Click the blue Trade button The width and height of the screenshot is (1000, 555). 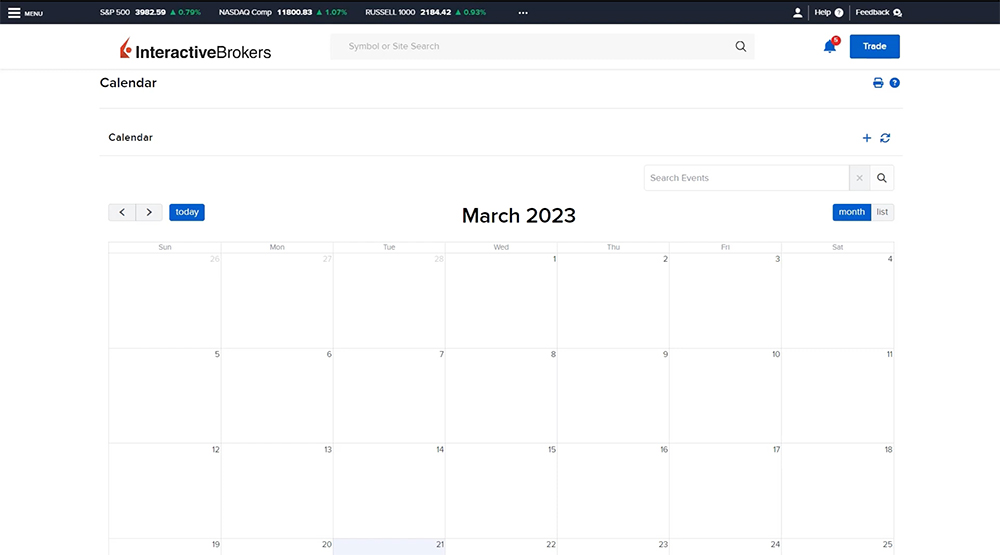click(874, 46)
